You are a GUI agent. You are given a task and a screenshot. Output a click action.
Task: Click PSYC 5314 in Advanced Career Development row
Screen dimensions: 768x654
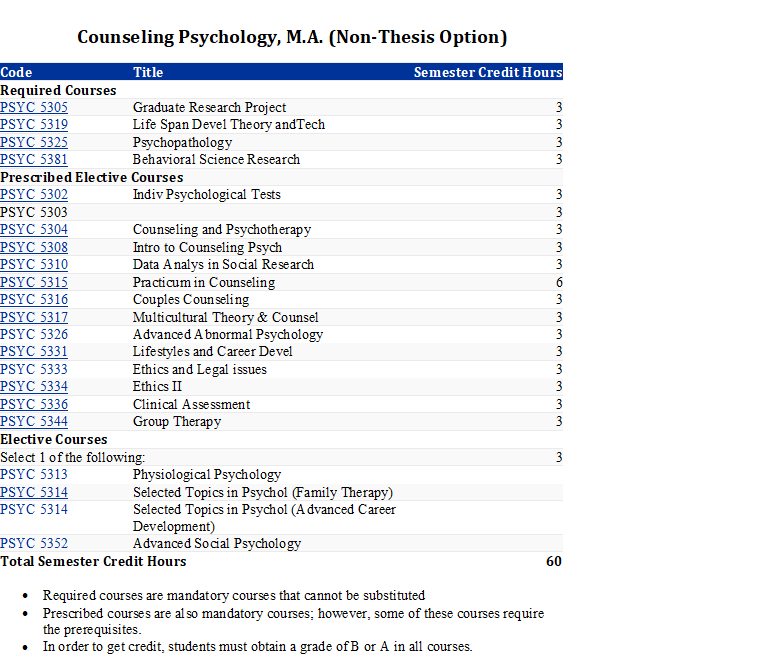34,509
